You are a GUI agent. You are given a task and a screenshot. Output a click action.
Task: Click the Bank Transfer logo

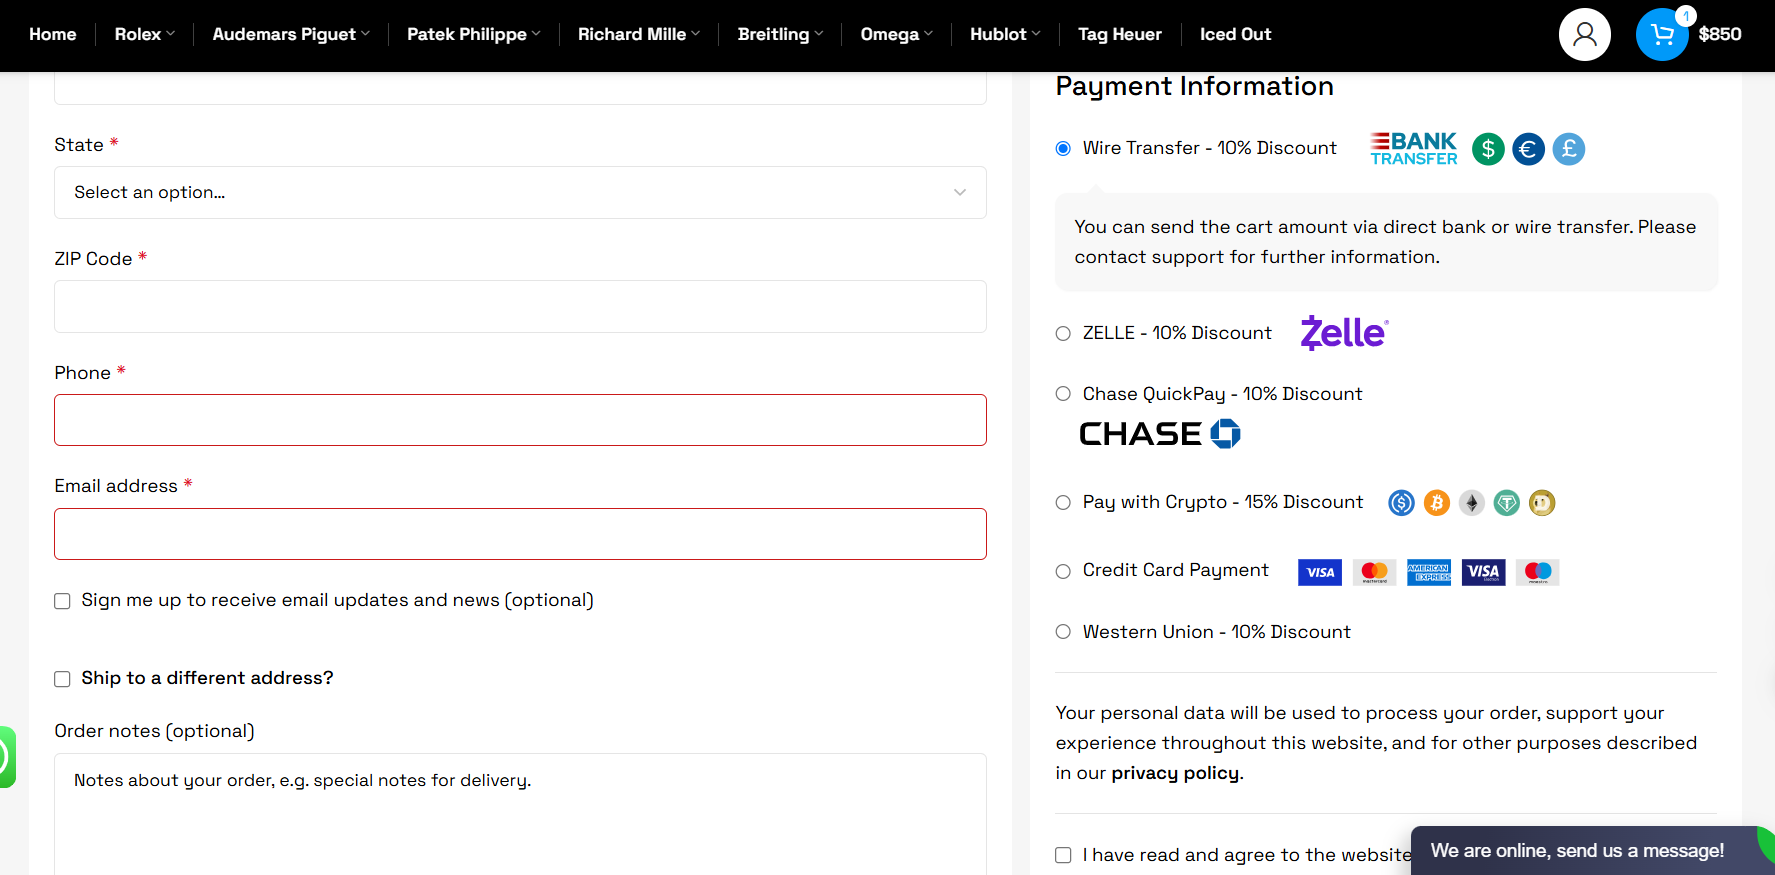pos(1414,149)
